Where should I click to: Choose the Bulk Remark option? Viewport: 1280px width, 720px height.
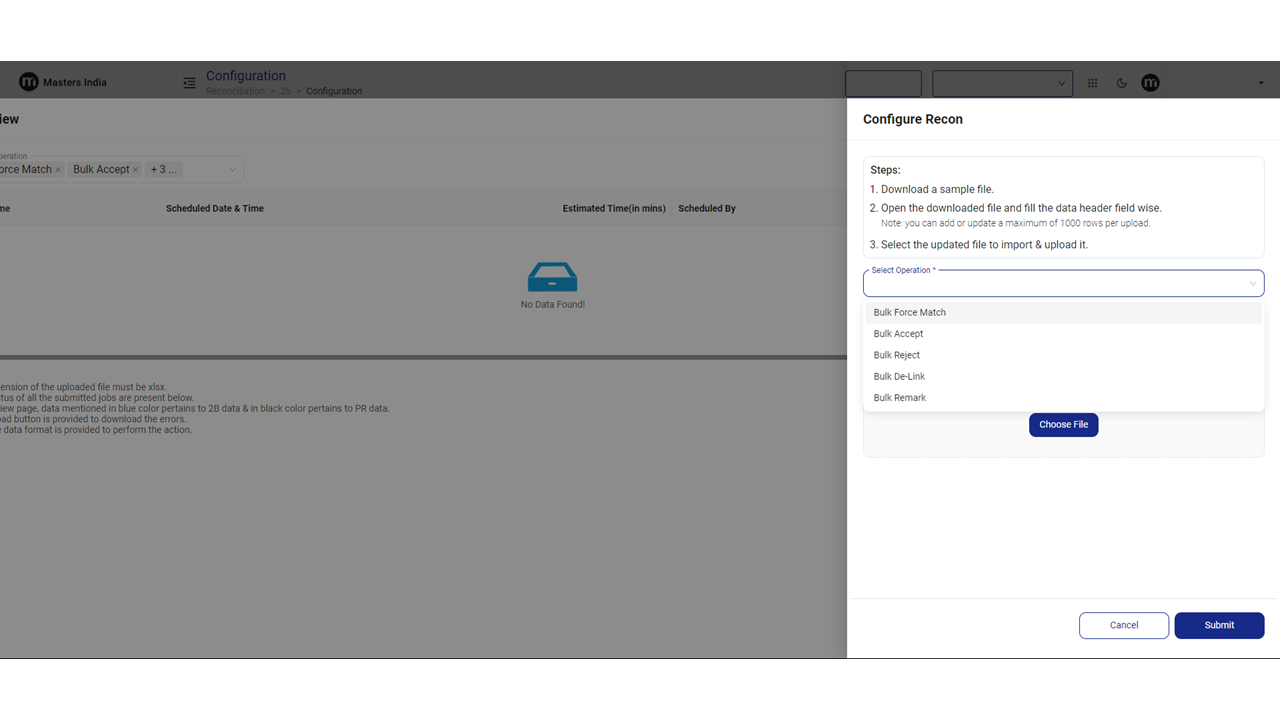point(899,398)
